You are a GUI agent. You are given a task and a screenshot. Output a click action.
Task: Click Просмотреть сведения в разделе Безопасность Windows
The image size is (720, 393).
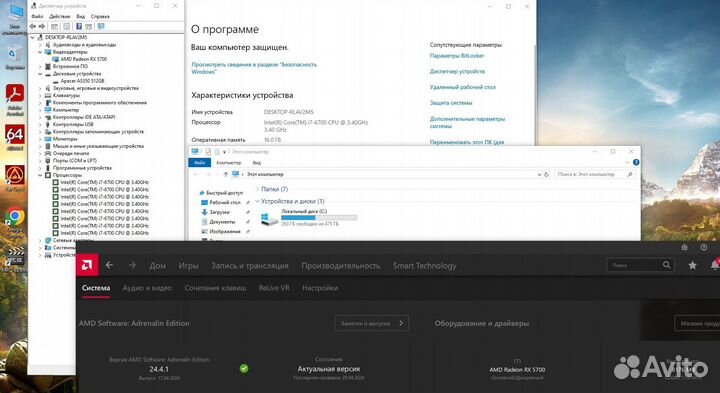[254, 68]
